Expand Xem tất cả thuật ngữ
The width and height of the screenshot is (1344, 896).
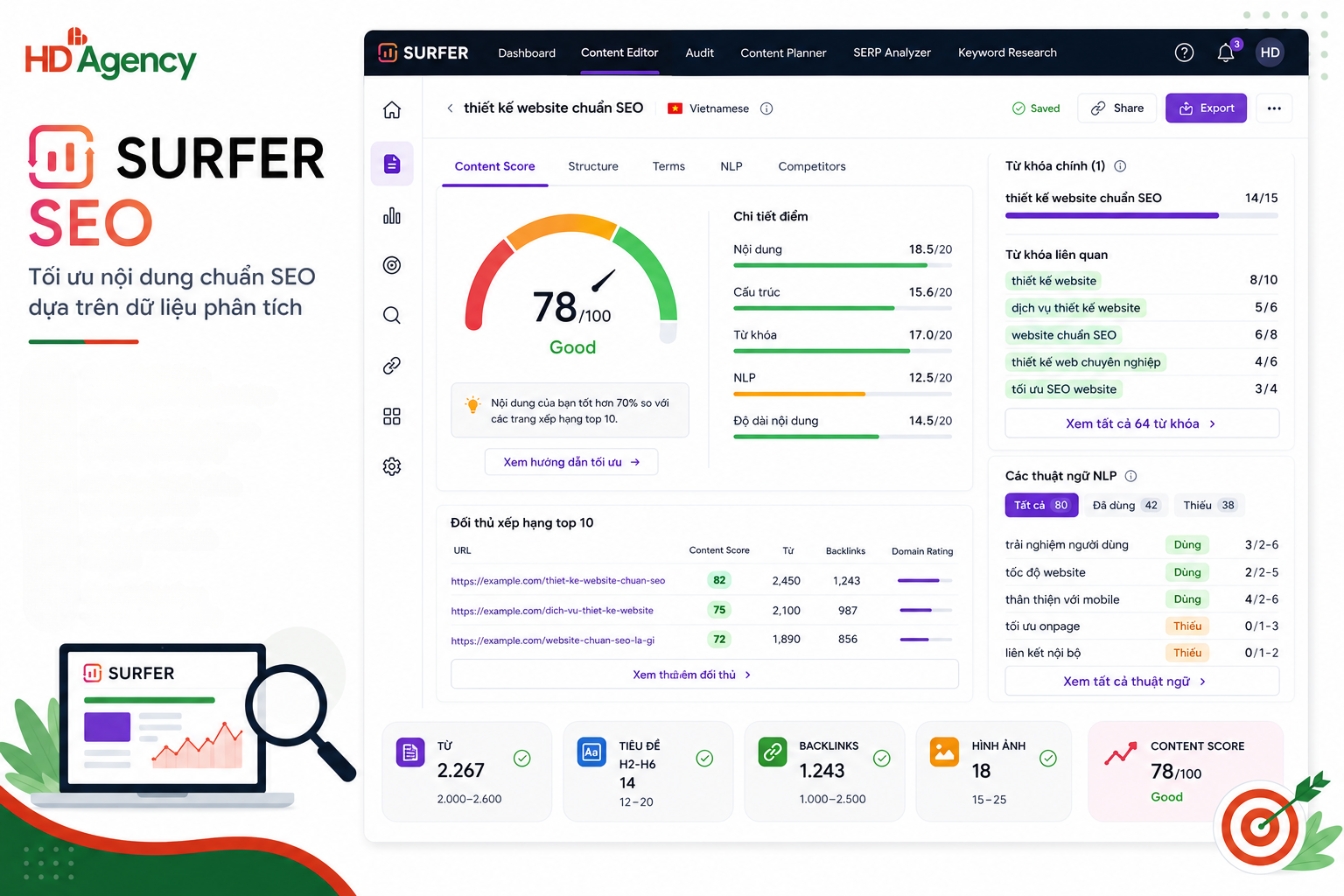(x=1141, y=681)
